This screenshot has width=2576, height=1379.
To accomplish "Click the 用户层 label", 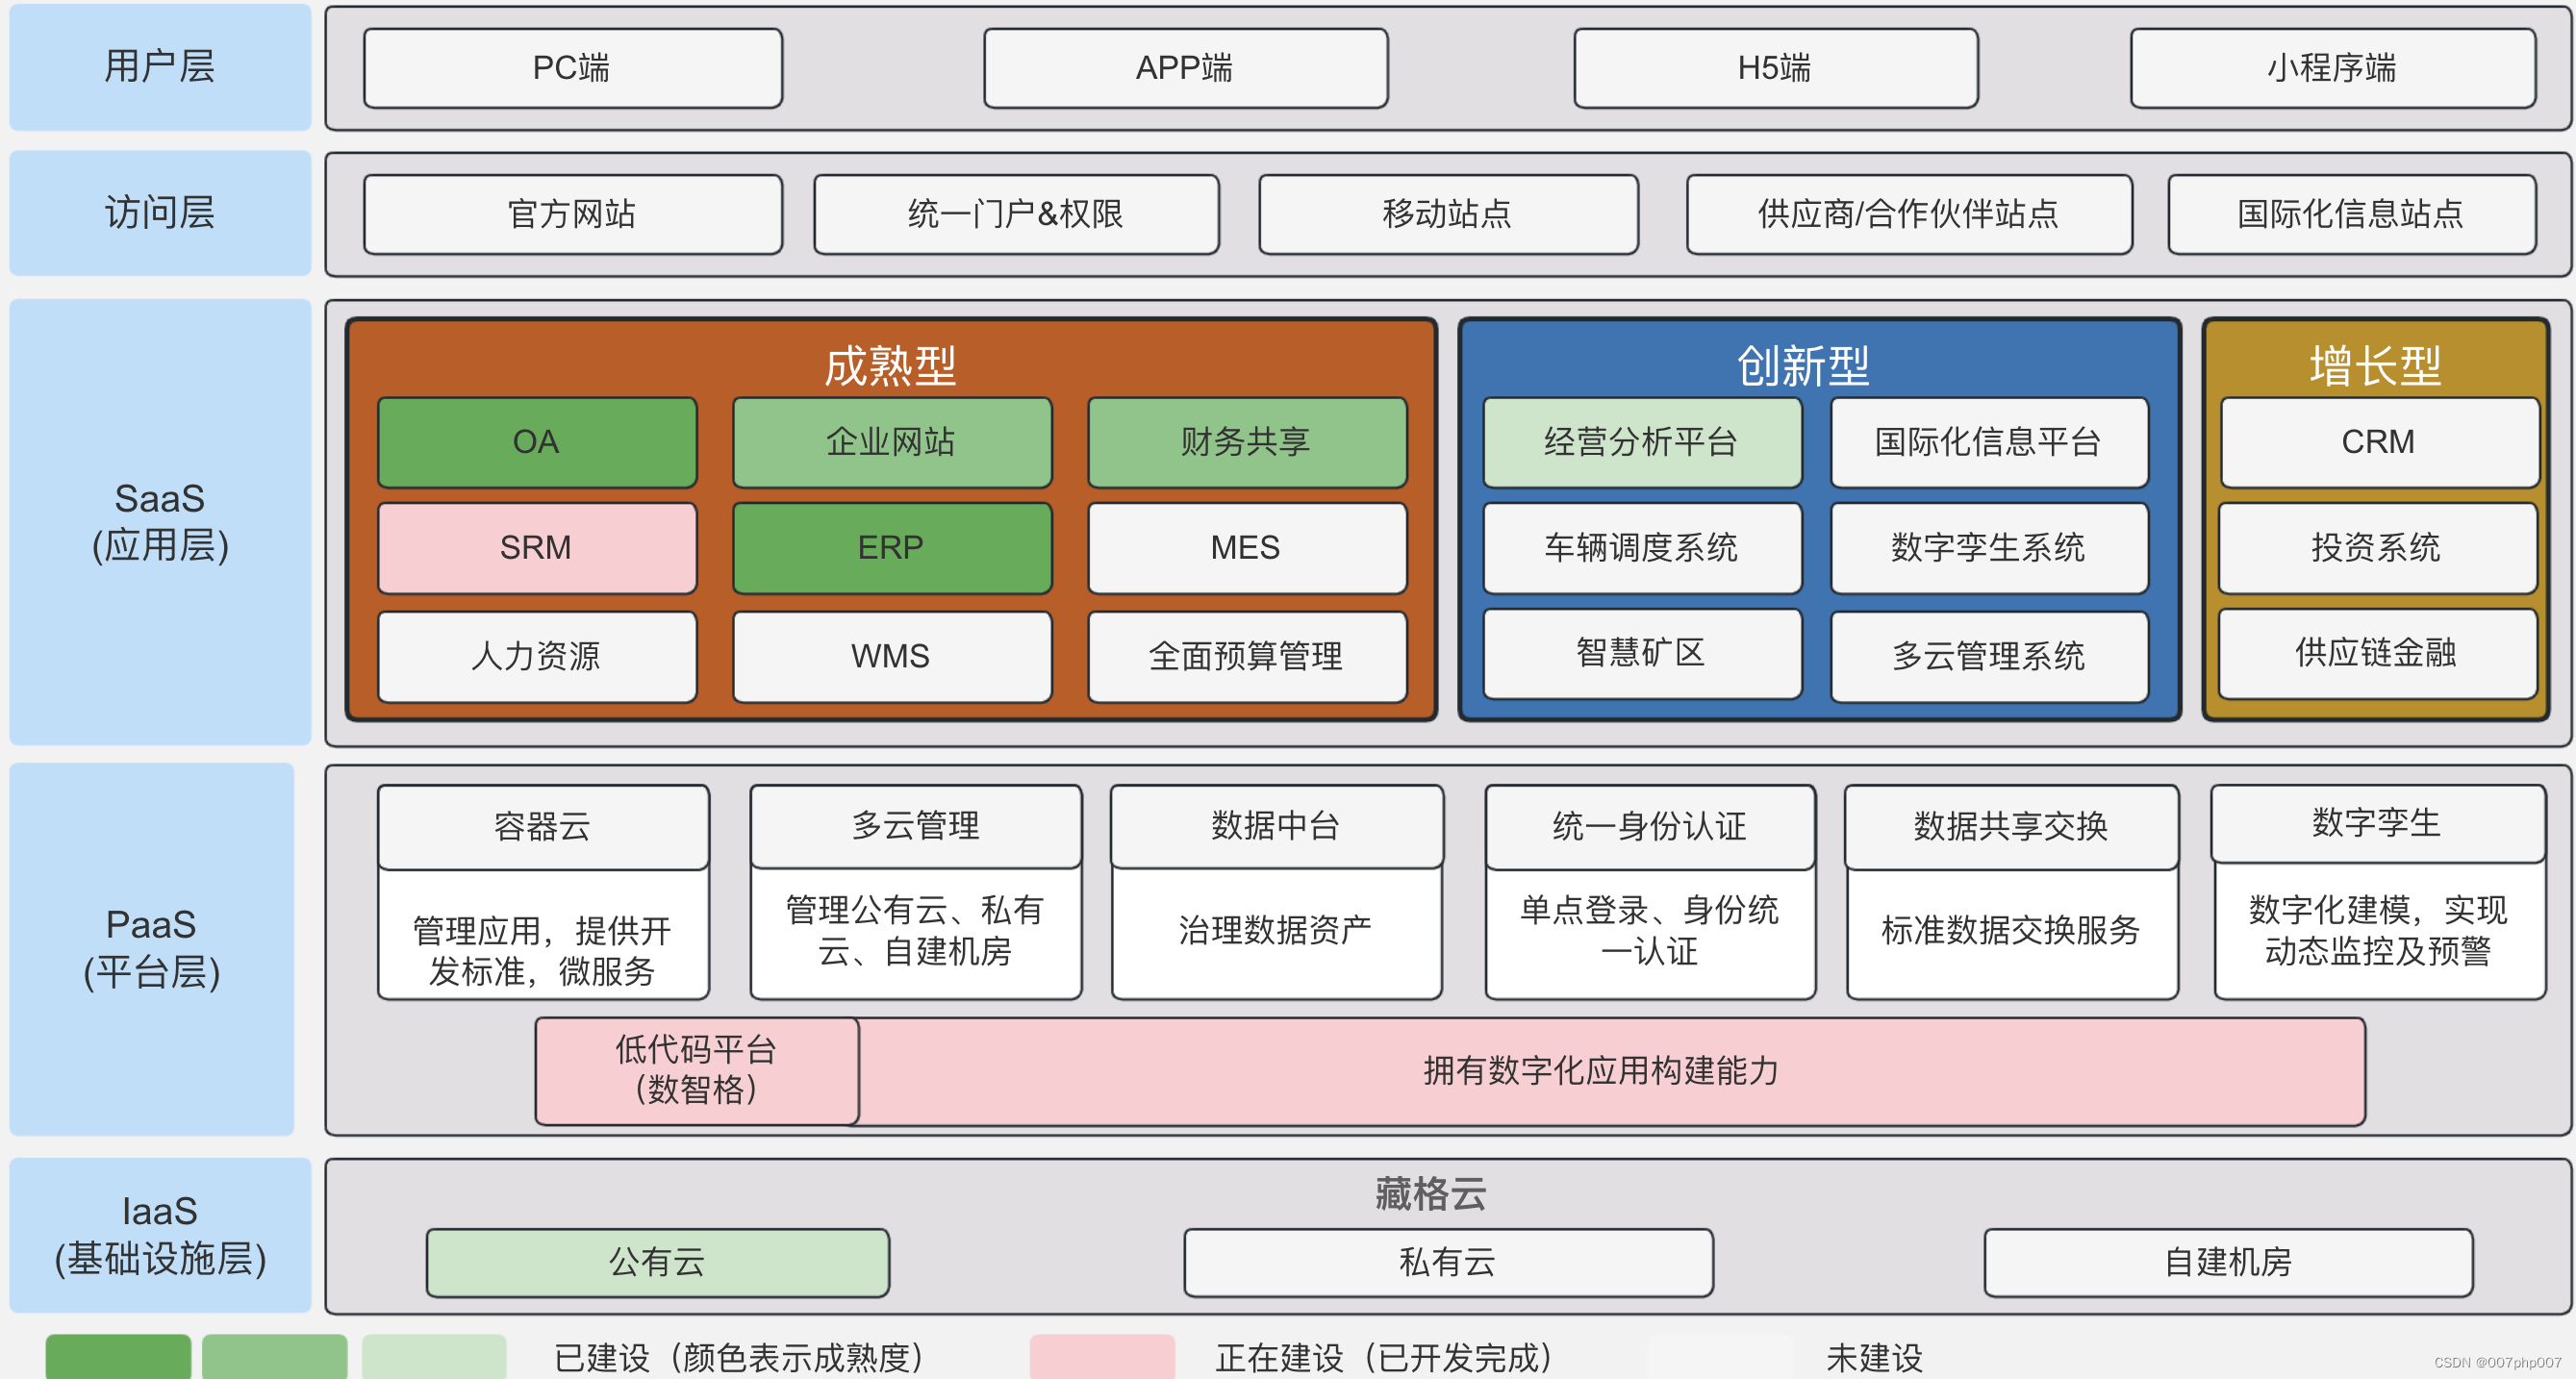I will [x=160, y=67].
